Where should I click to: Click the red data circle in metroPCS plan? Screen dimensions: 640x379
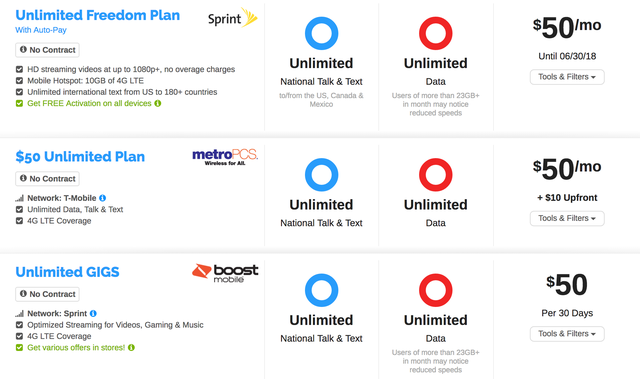[436, 175]
